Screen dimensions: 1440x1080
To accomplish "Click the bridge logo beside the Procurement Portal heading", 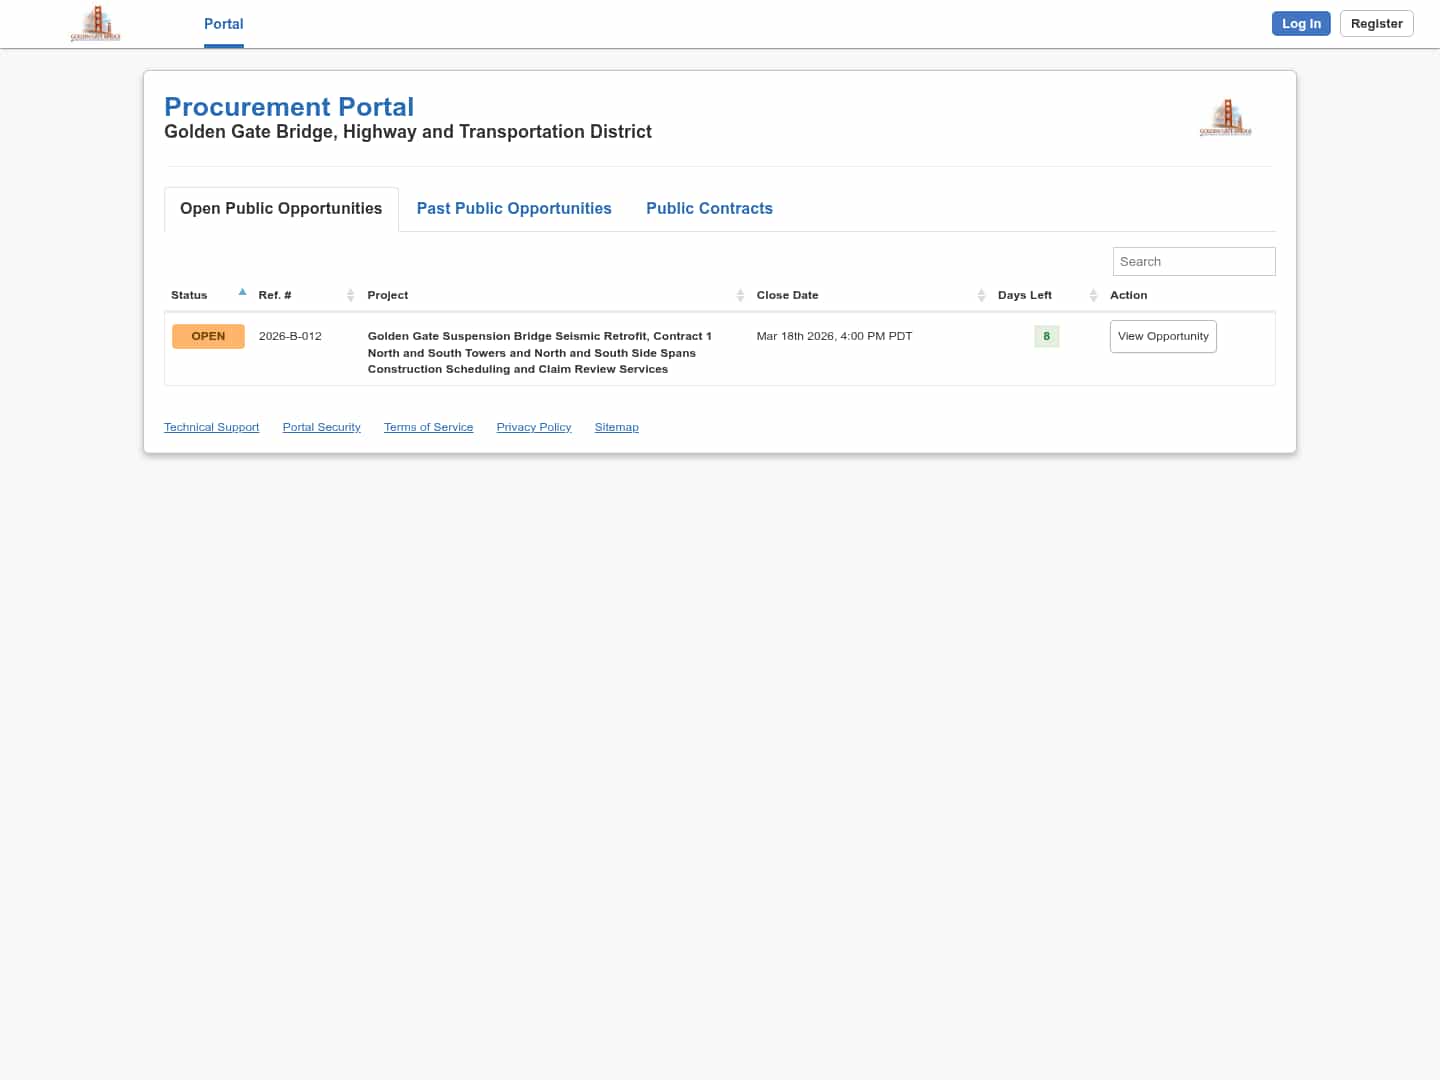I will 1225,118.
